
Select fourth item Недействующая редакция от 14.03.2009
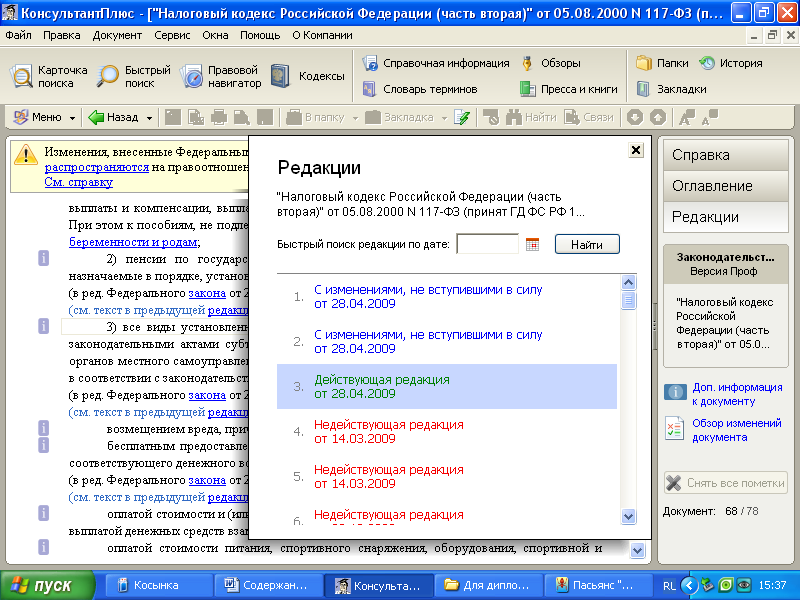pos(446,431)
